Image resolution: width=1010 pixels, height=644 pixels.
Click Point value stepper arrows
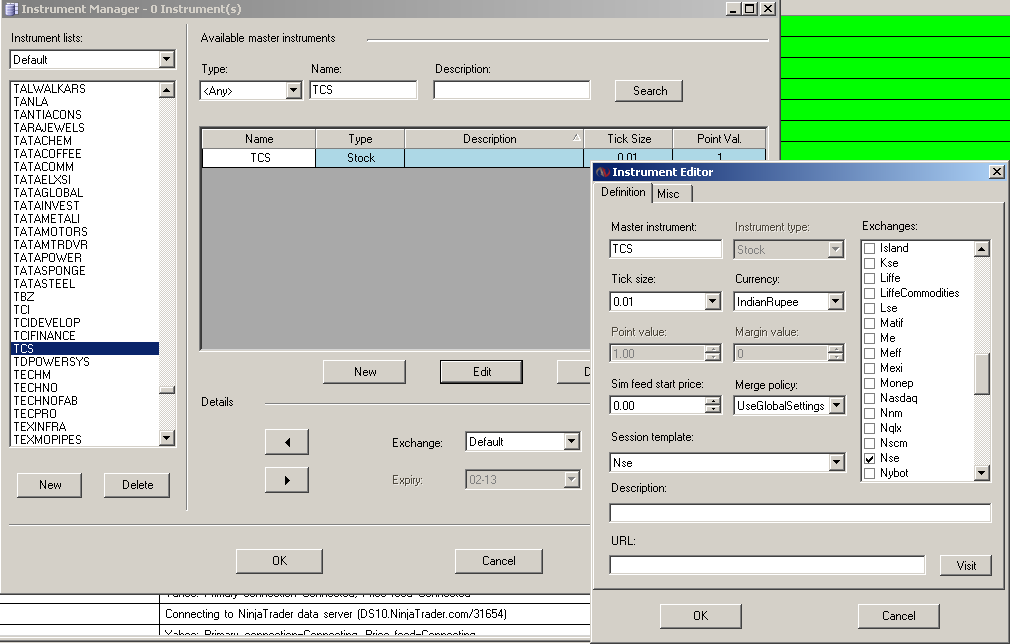[712, 353]
